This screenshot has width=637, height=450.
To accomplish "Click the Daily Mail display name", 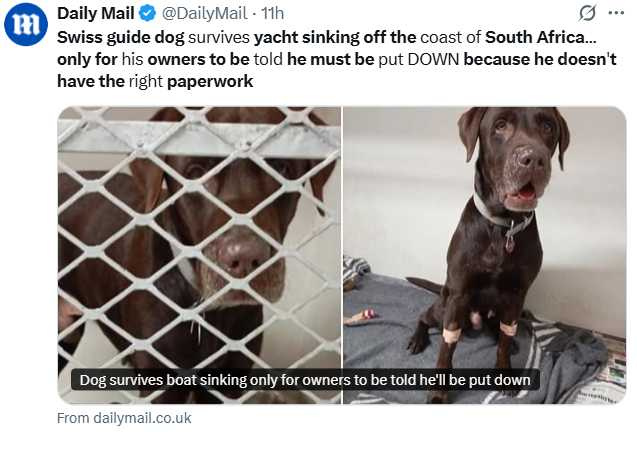I will tap(95, 13).
